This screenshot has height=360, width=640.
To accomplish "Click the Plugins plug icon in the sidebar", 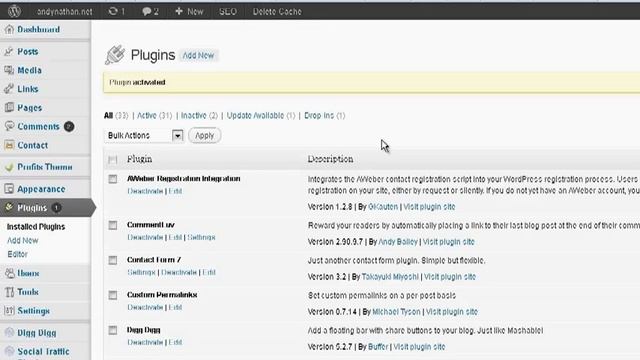I will coord(9,208).
